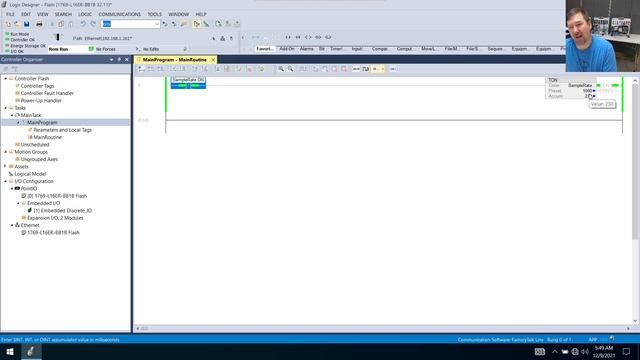Click the Zoom In magnifier icon

coord(281,69)
